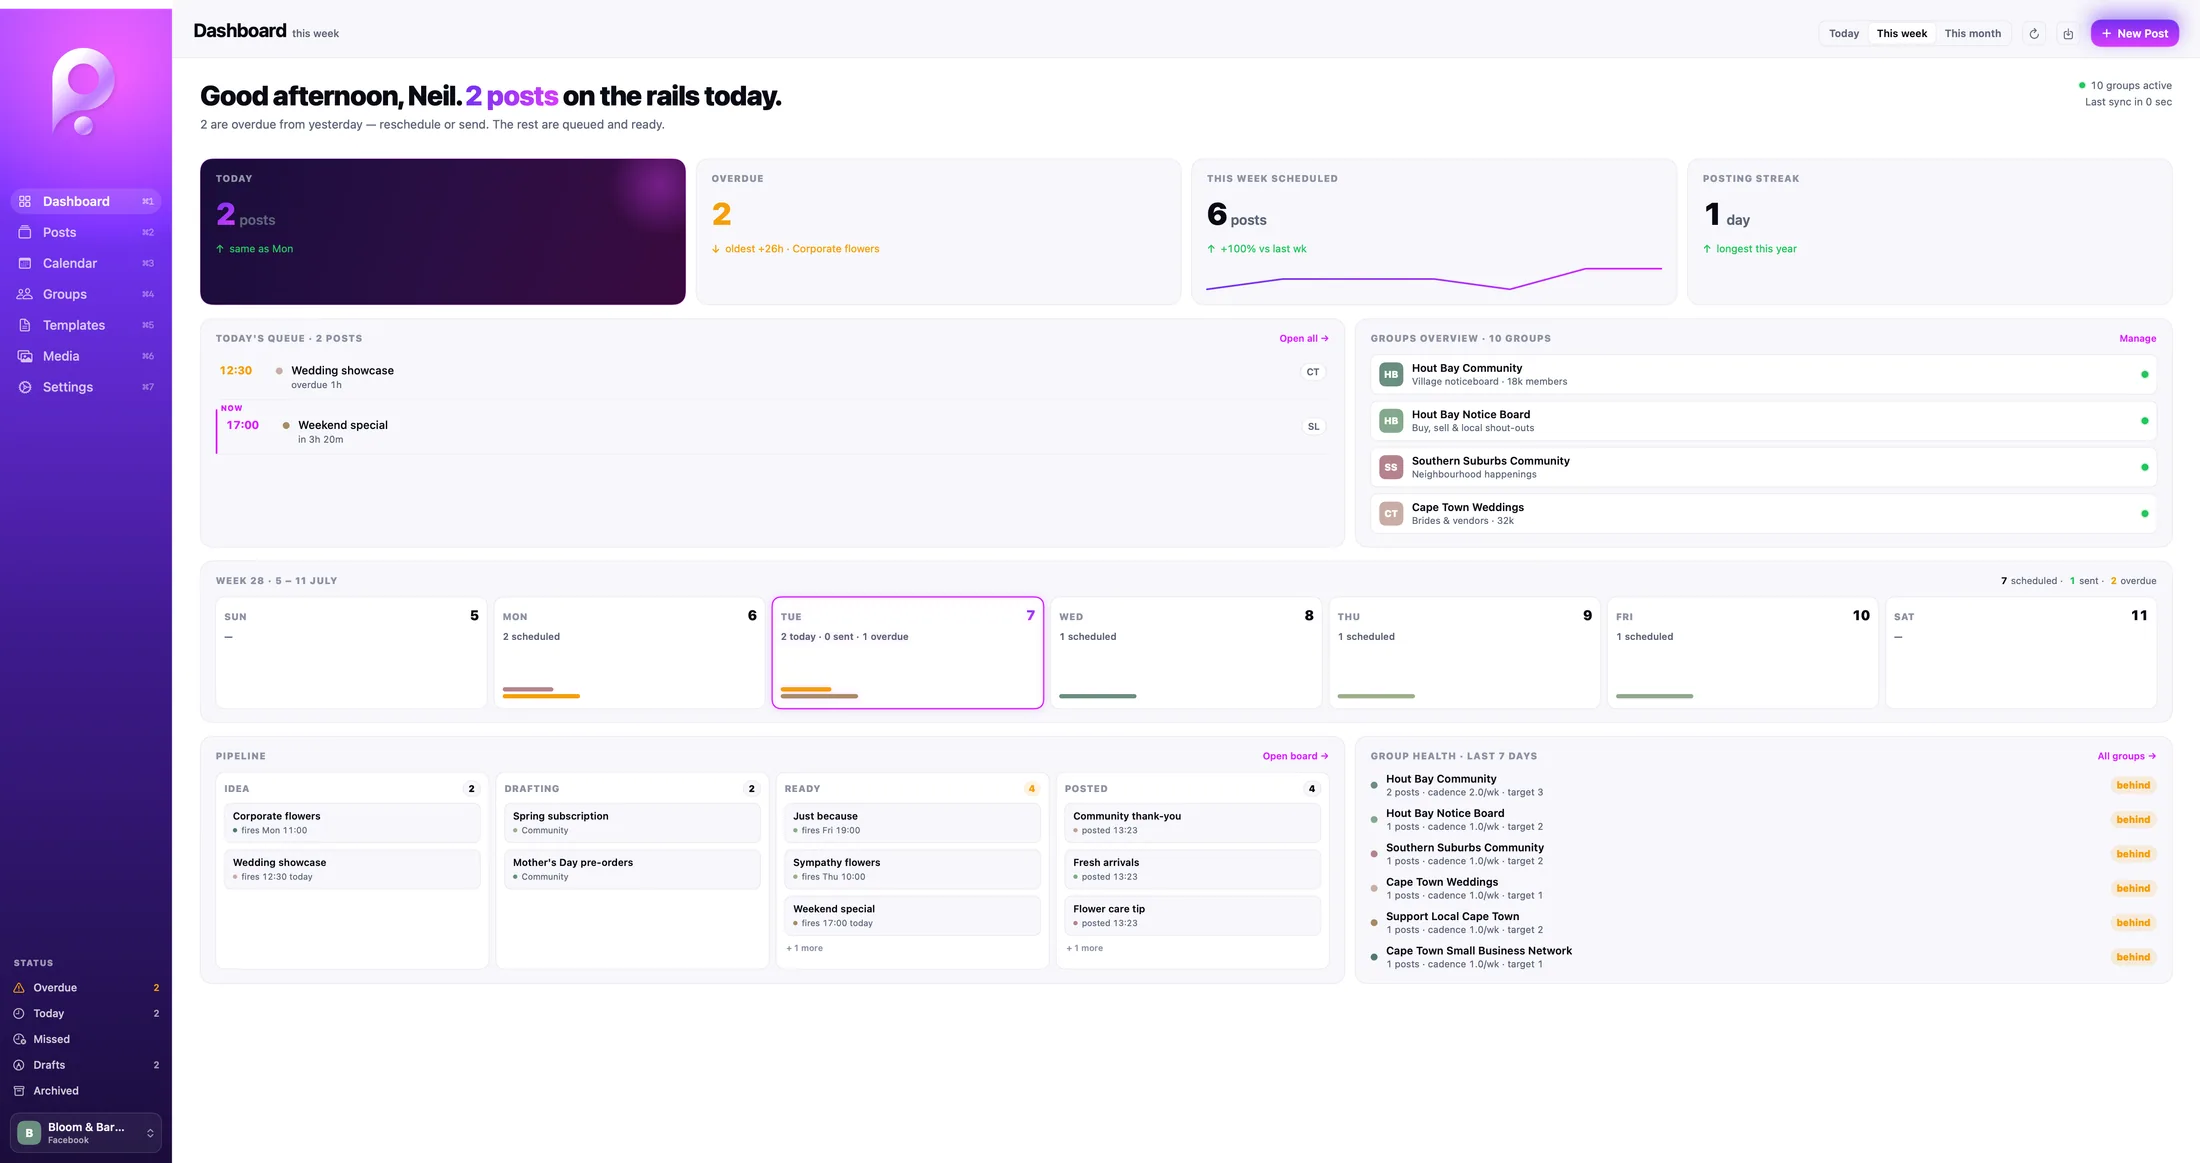Open Flower care tip posted card
This screenshot has width=2200, height=1163.
click(x=1192, y=915)
